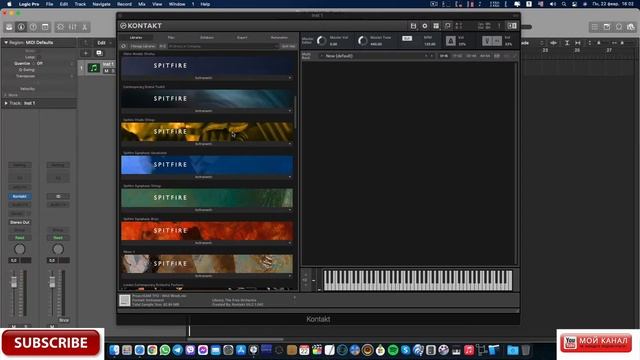The image size is (640, 360).
Task: Open Kontakt settings gear icon
Action: click(424, 26)
